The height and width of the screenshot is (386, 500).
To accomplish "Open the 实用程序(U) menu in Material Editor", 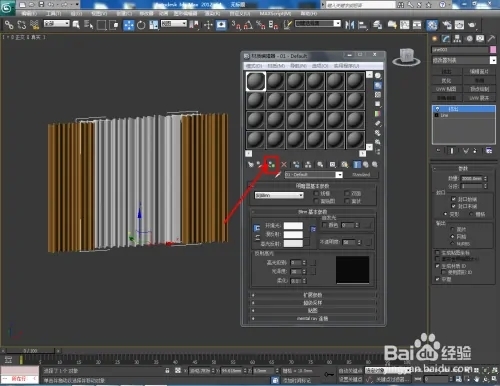I will 346,66.
